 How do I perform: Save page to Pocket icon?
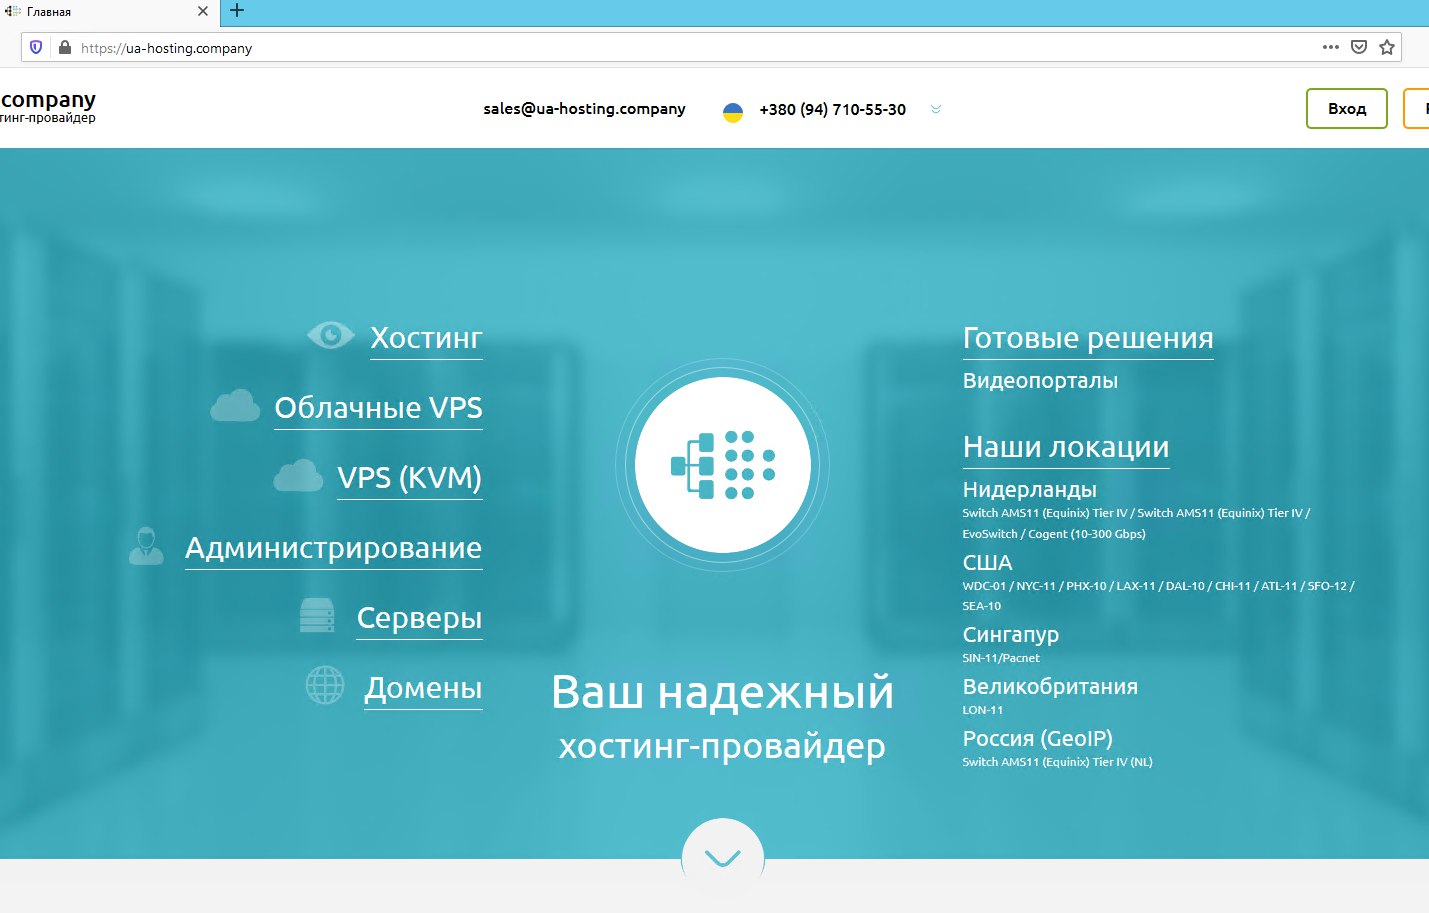click(1358, 47)
